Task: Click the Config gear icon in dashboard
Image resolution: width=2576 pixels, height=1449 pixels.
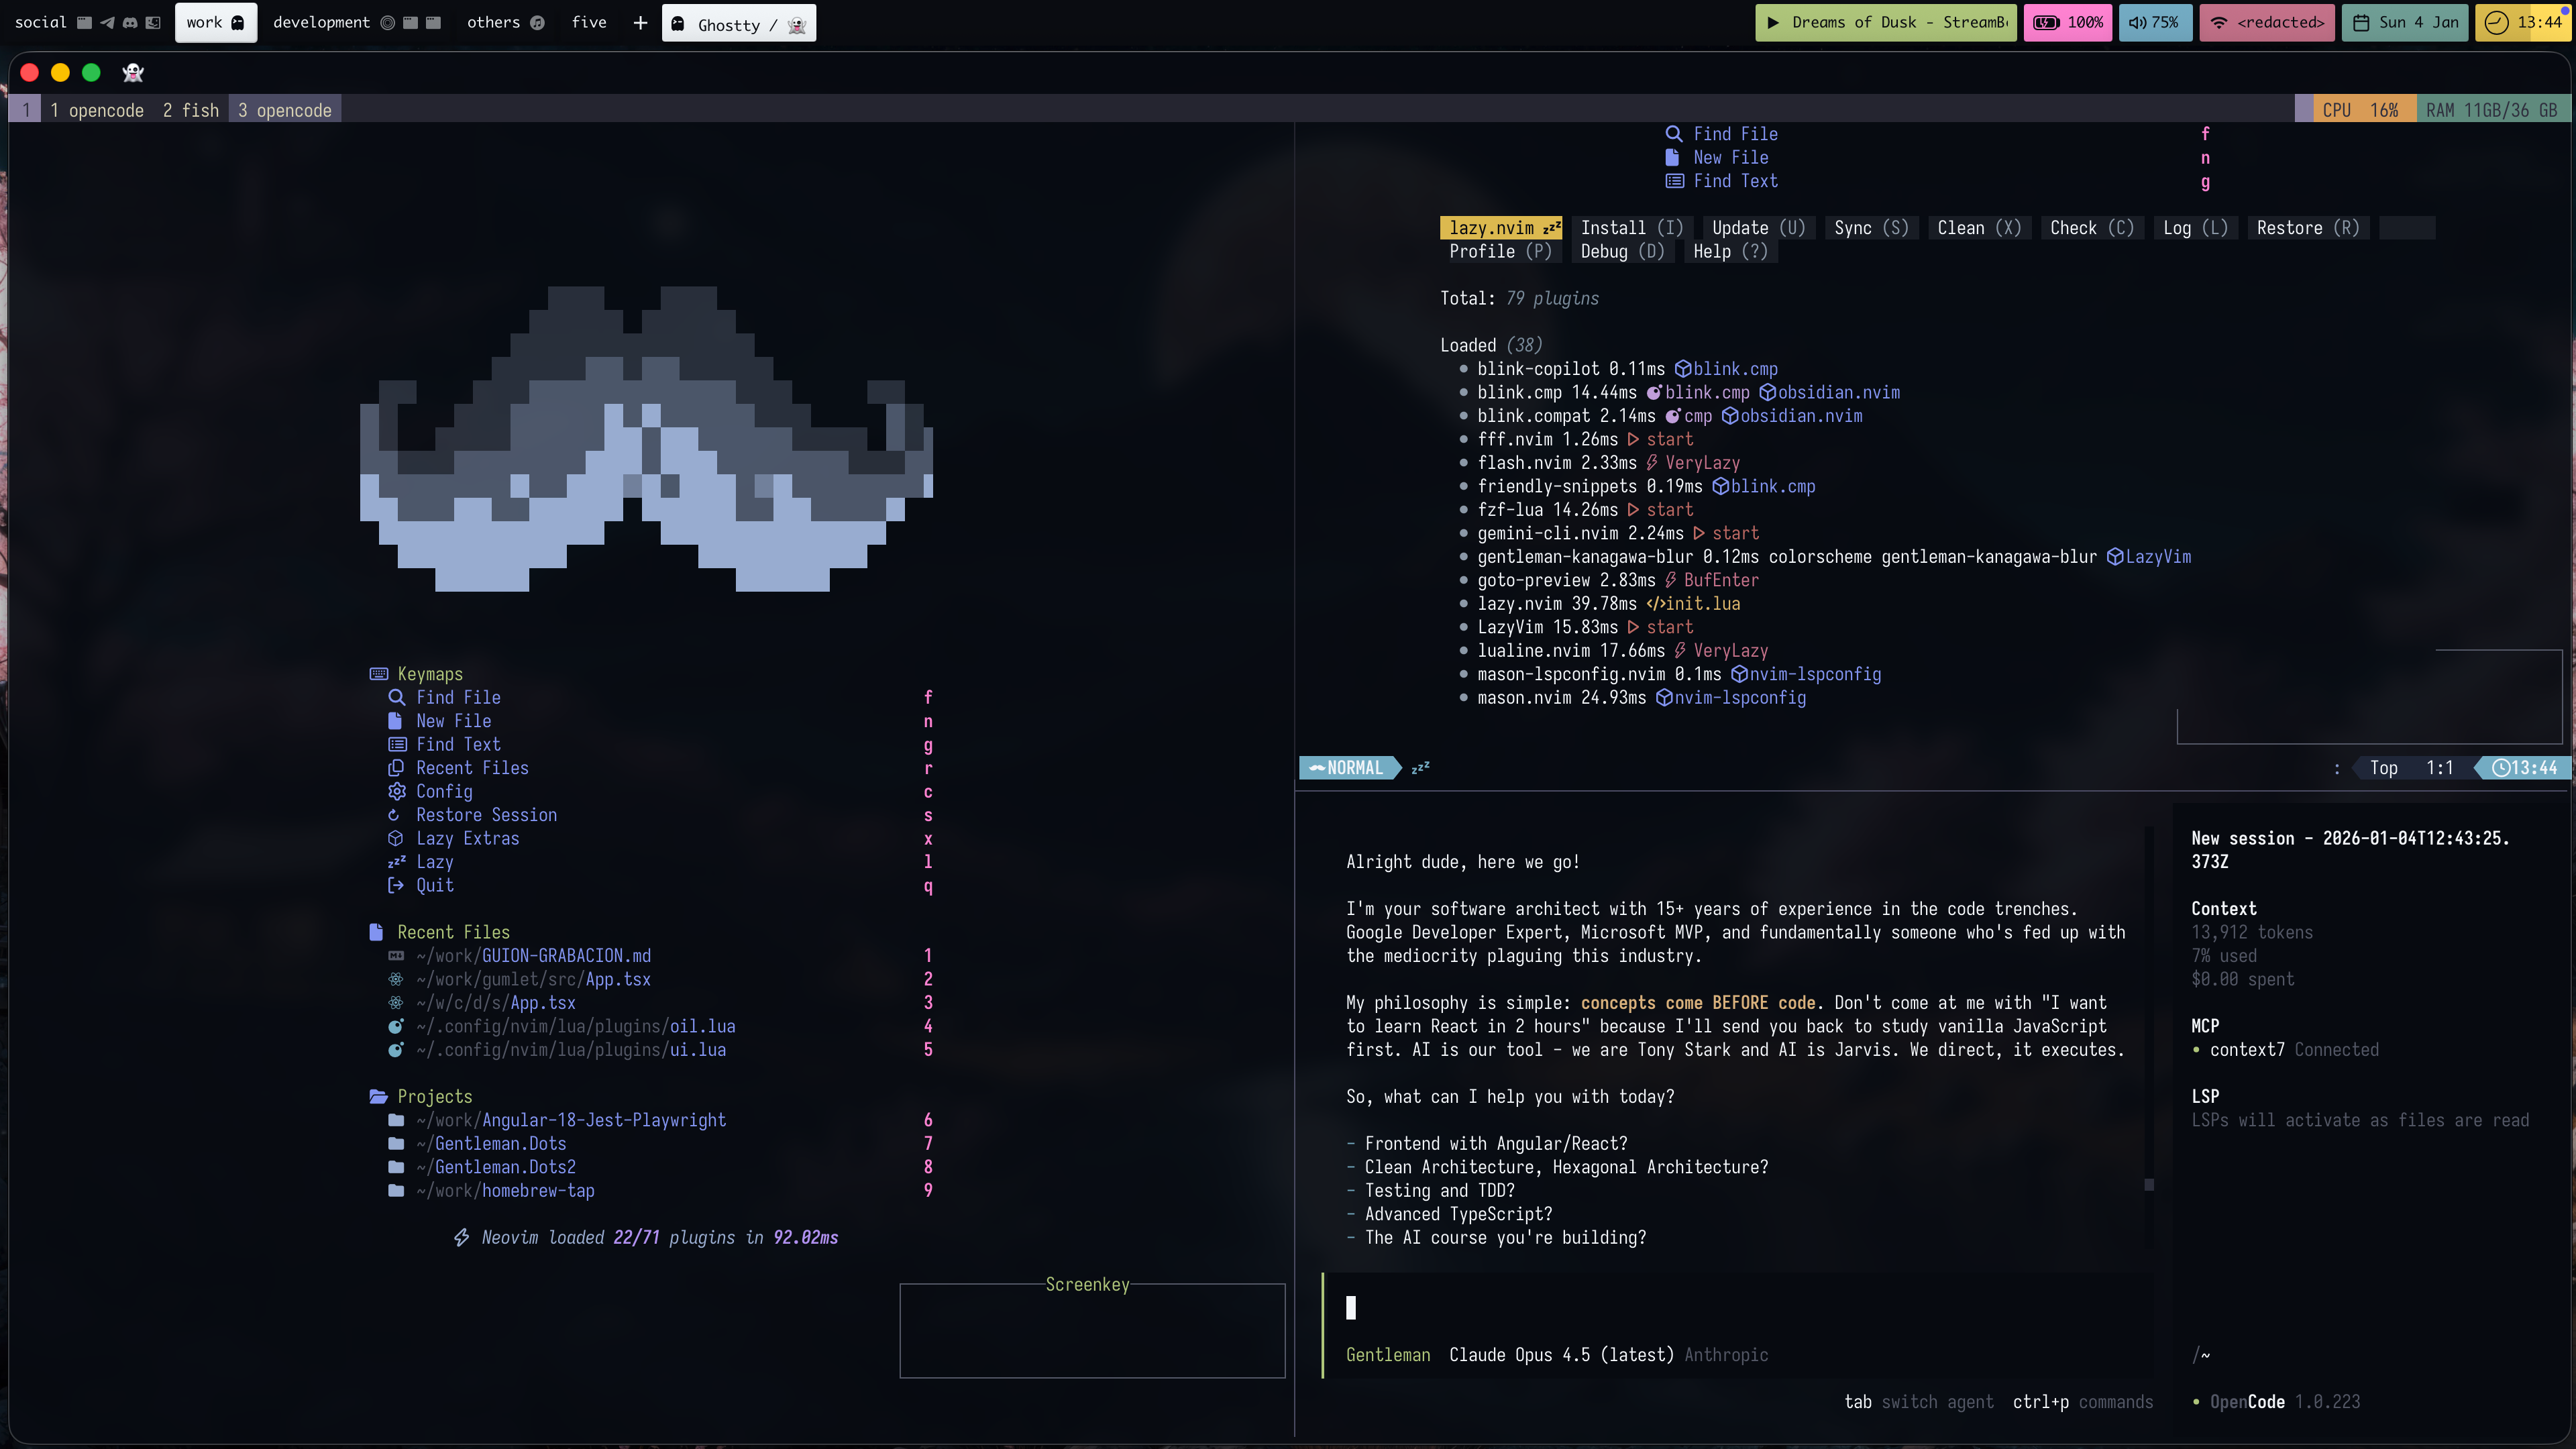Action: tap(396, 791)
